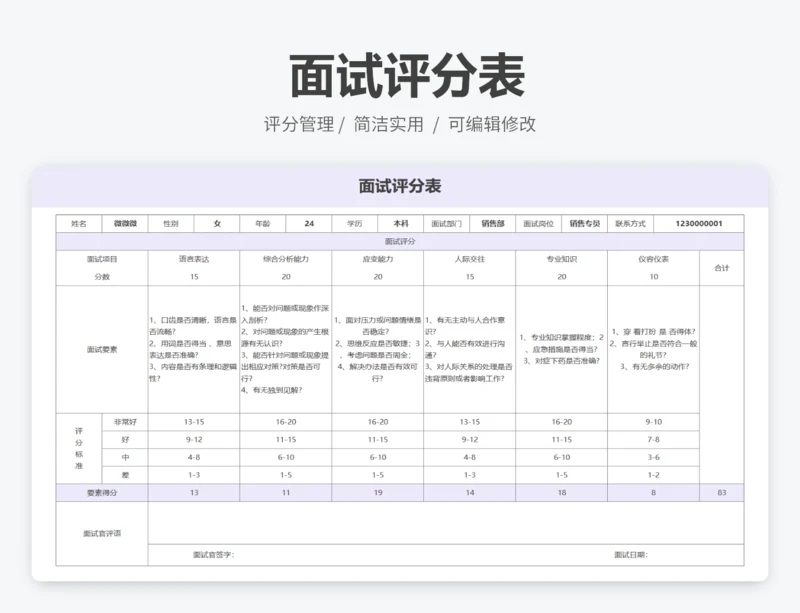Select the 专业知识 column header
The image size is (800, 613).
(x=561, y=259)
